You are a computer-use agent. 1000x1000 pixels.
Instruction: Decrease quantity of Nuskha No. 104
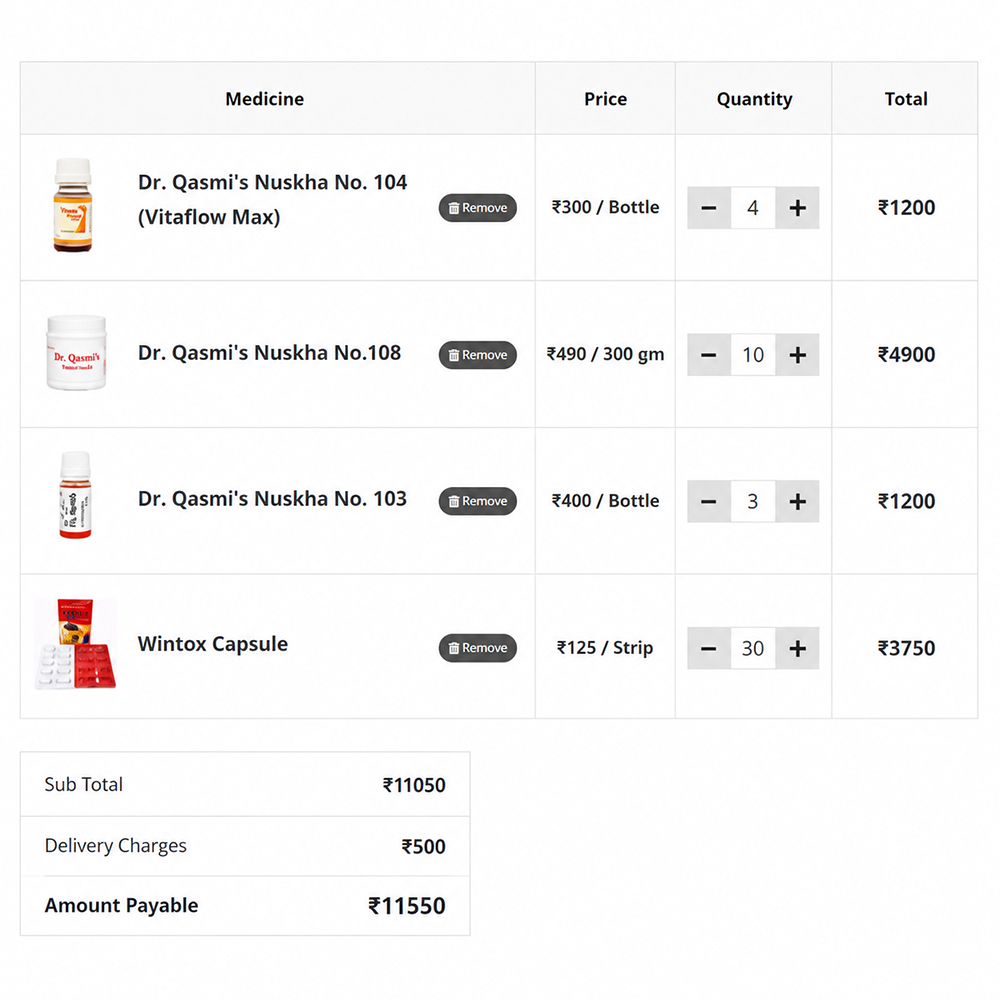(709, 208)
